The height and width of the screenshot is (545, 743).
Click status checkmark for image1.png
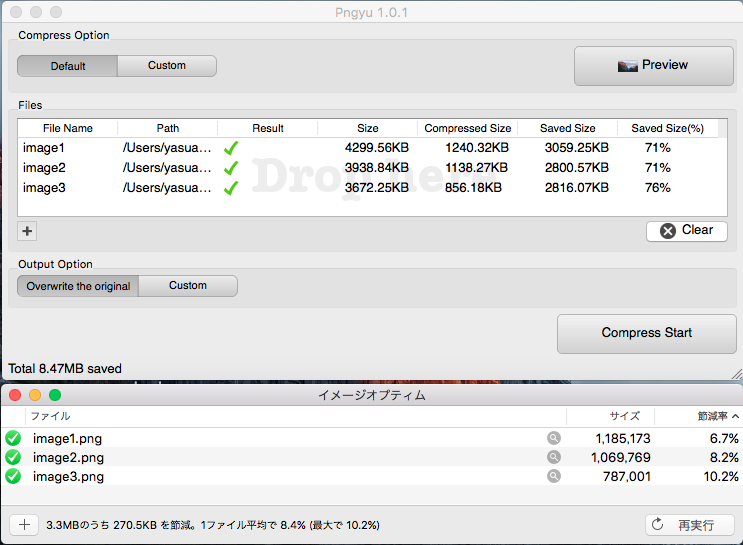tap(13, 438)
